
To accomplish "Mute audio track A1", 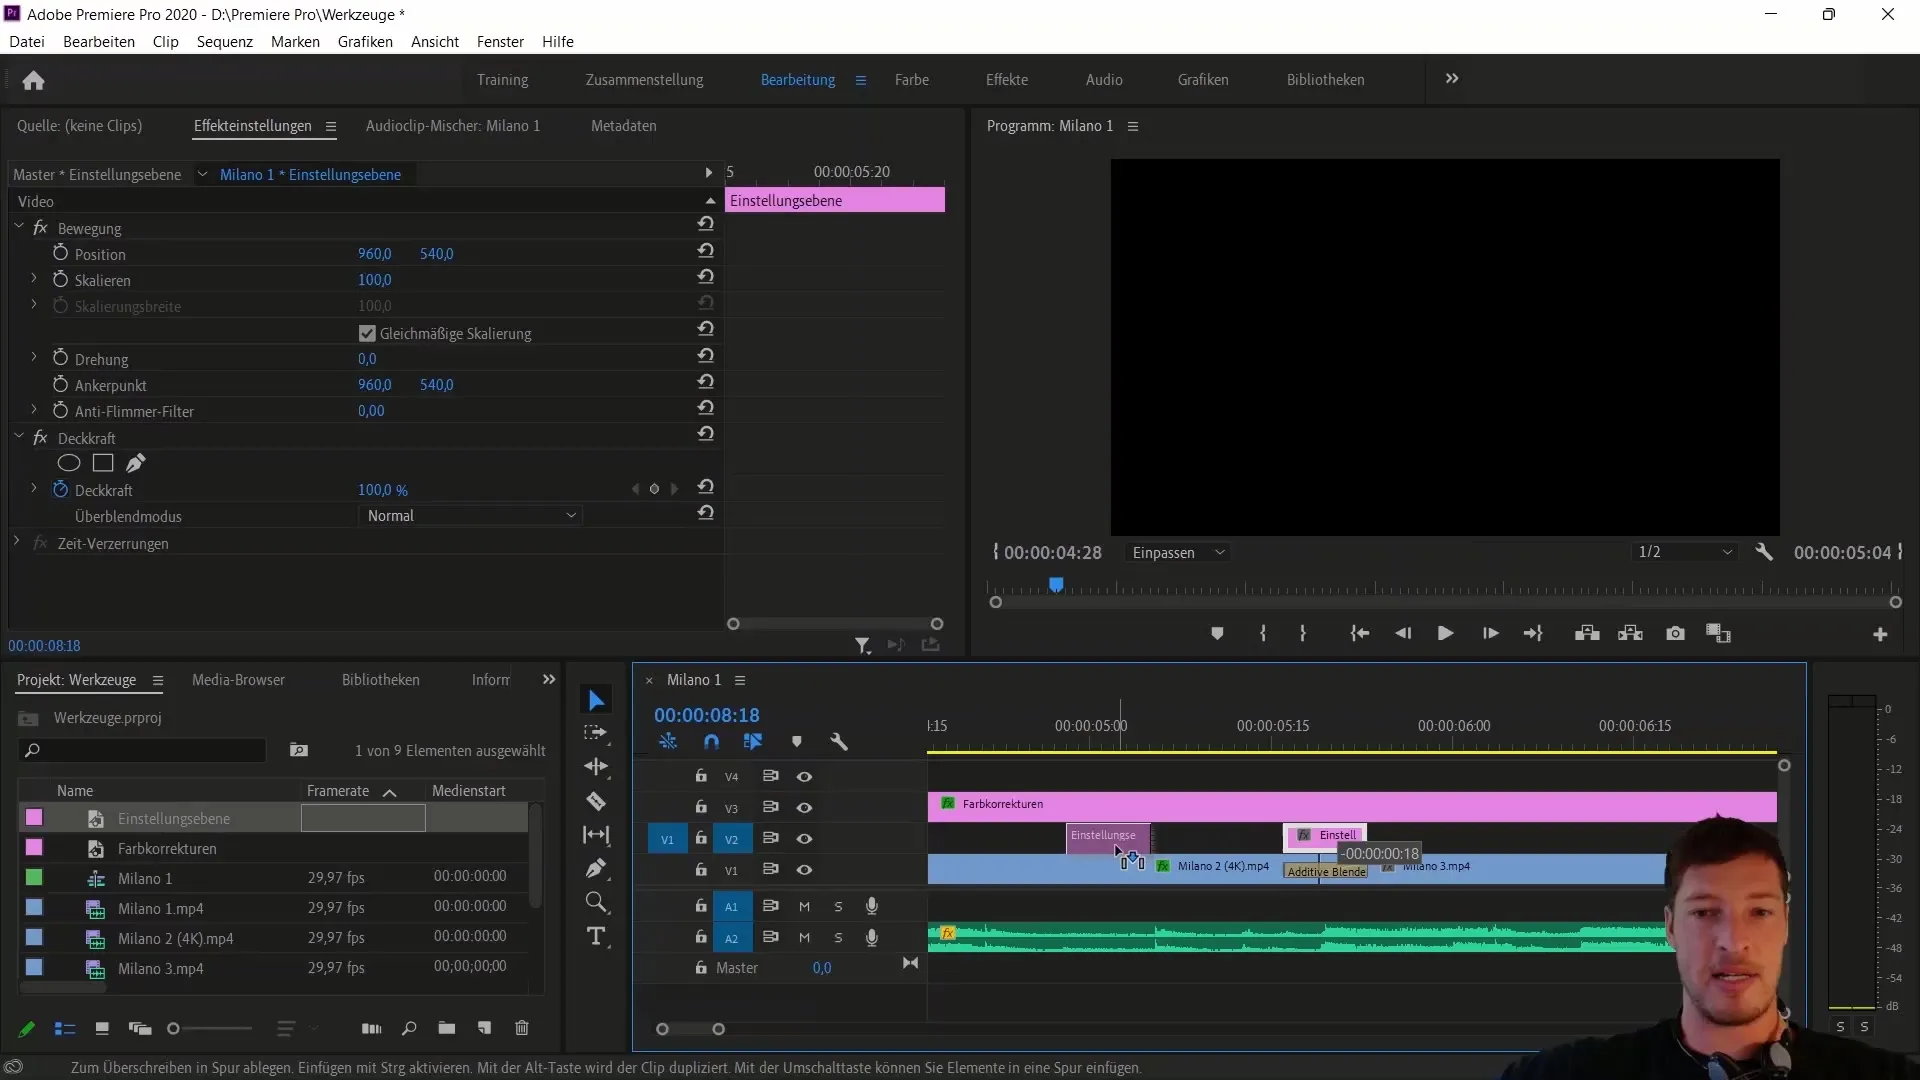I will pyautogui.click(x=804, y=907).
